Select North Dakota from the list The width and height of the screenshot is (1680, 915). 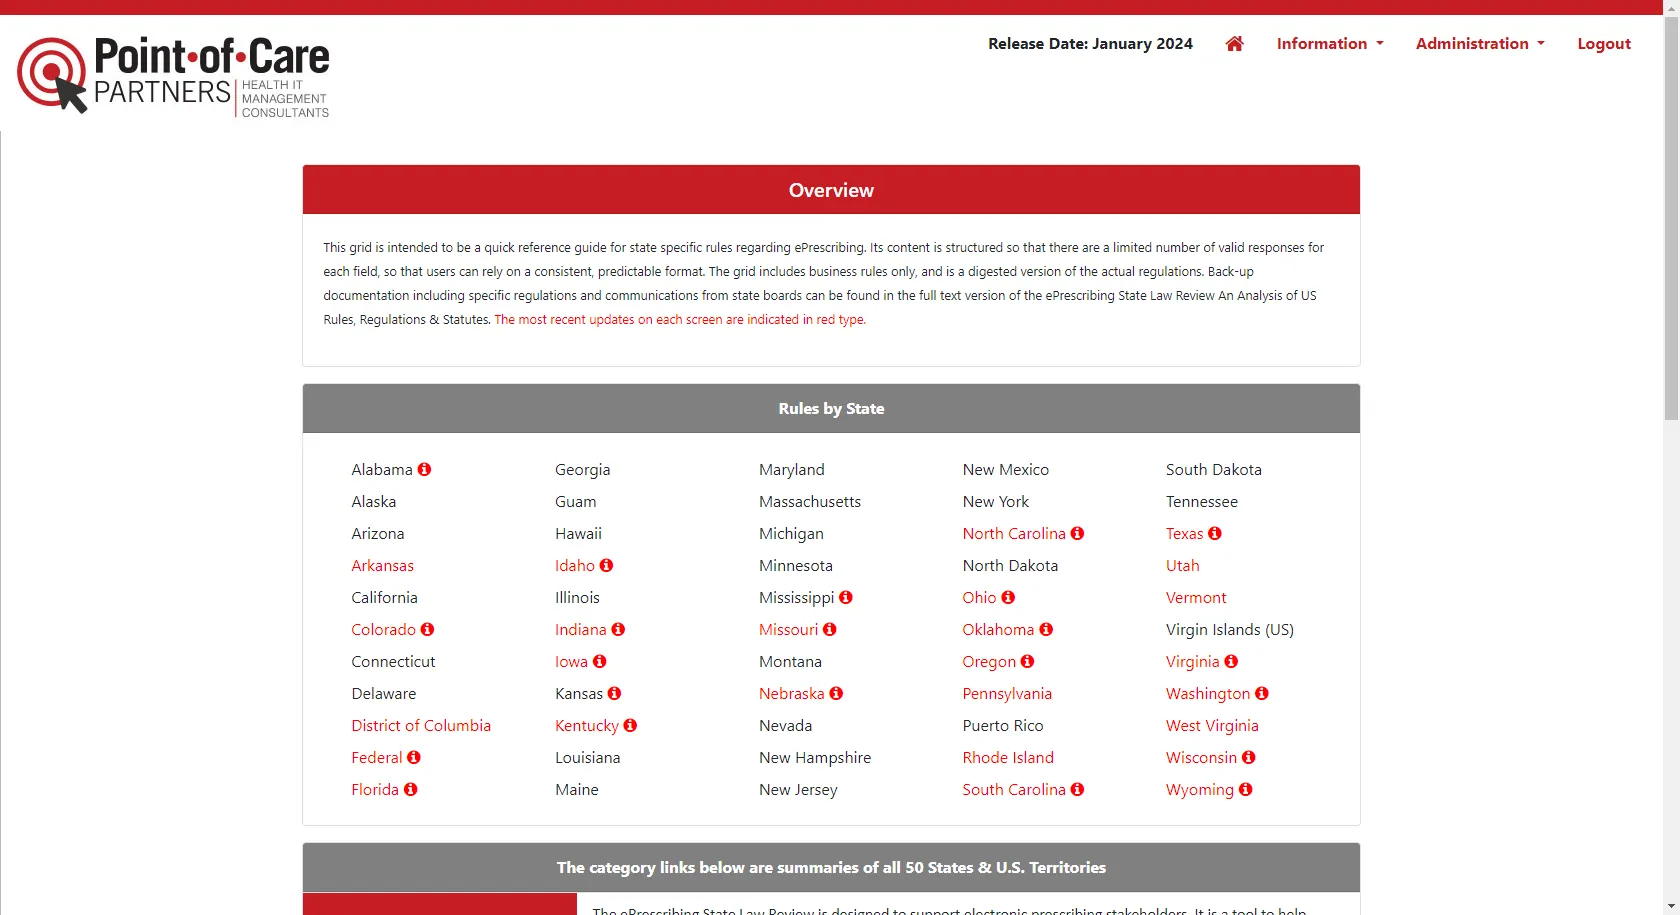click(x=1010, y=565)
